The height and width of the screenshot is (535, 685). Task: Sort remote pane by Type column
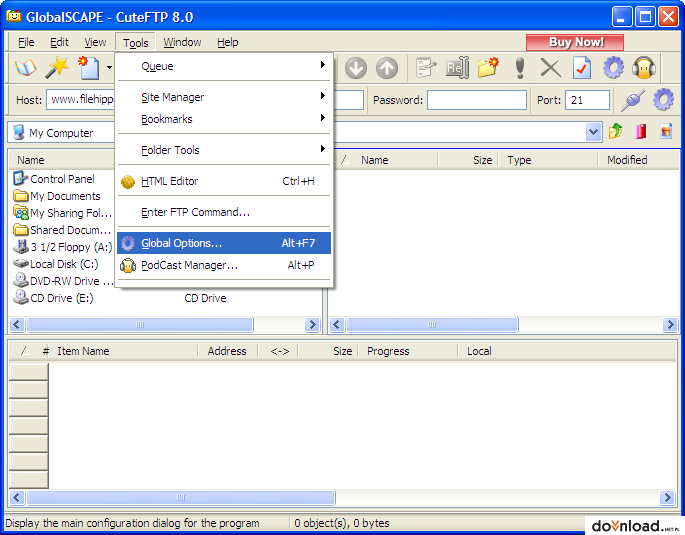point(548,160)
